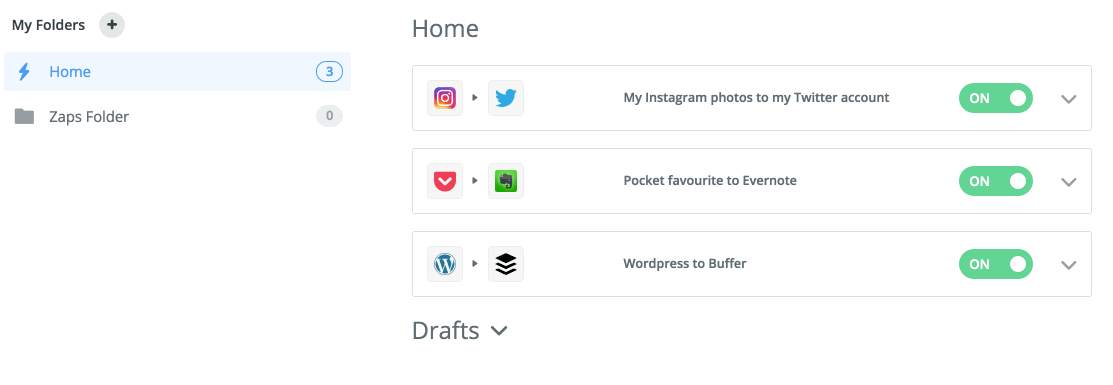Image resolution: width=1113 pixels, height=385 pixels.
Task: Click the Home folder count badge showing 3
Action: pos(329,72)
